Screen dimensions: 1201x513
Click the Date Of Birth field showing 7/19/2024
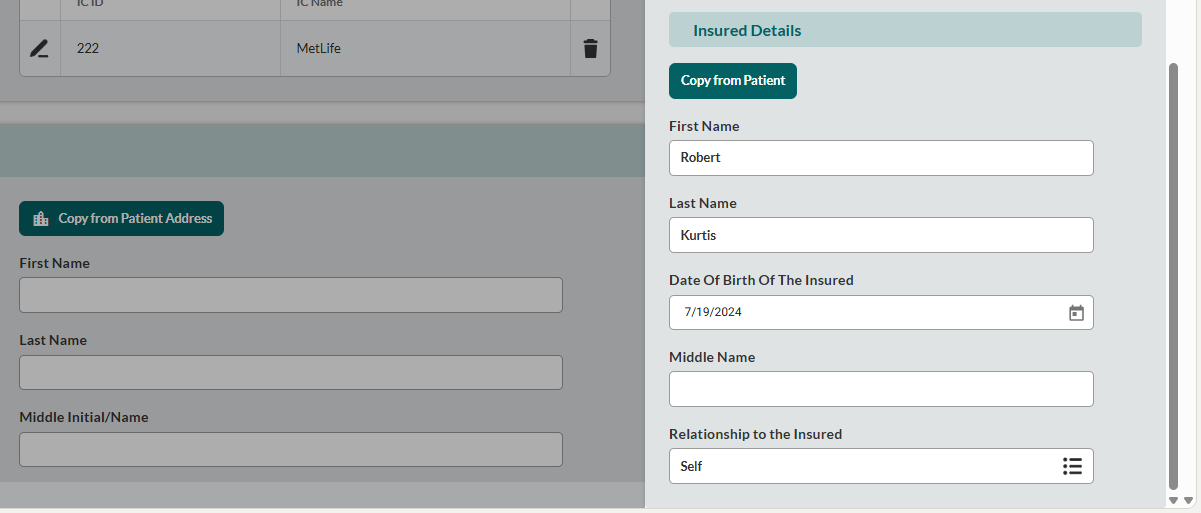(x=860, y=312)
